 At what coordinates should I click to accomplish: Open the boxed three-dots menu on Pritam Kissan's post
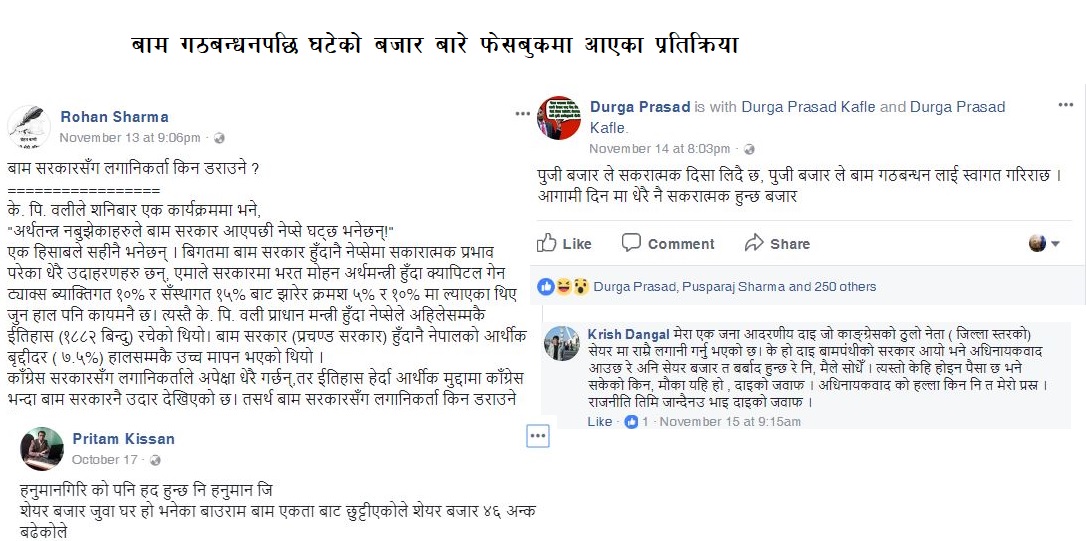pos(538,436)
